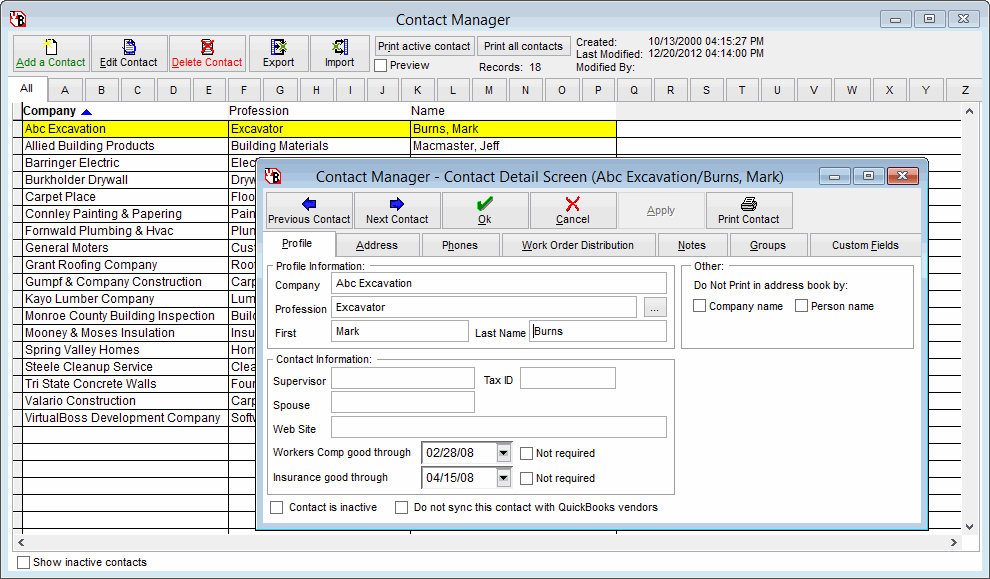Viewport: 990px width, 579px height.
Task: Filter contacts by letter S tab
Action: pyautogui.click(x=706, y=90)
